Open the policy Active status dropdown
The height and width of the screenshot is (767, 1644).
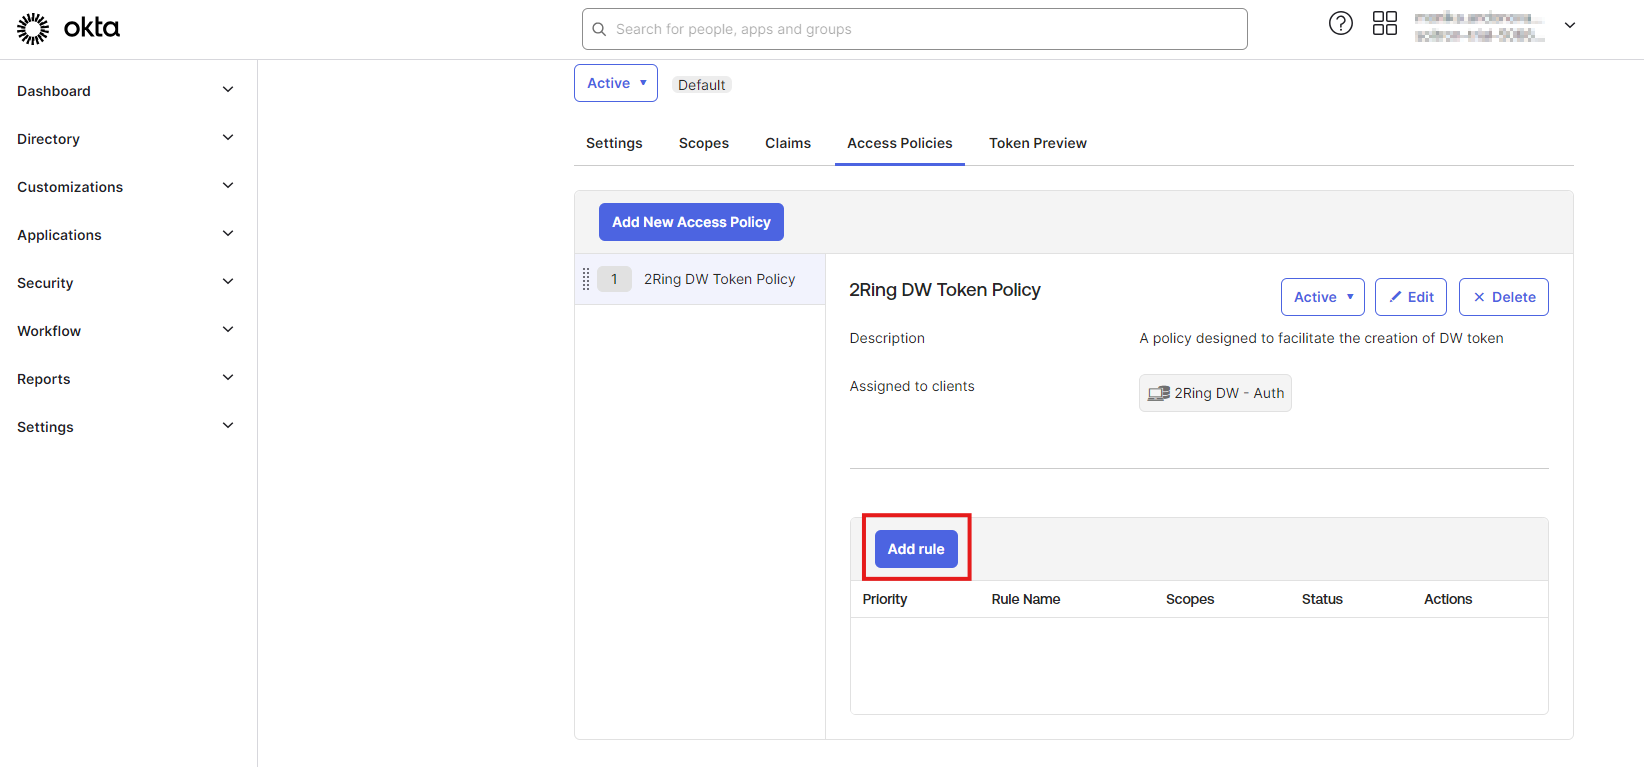1322,297
